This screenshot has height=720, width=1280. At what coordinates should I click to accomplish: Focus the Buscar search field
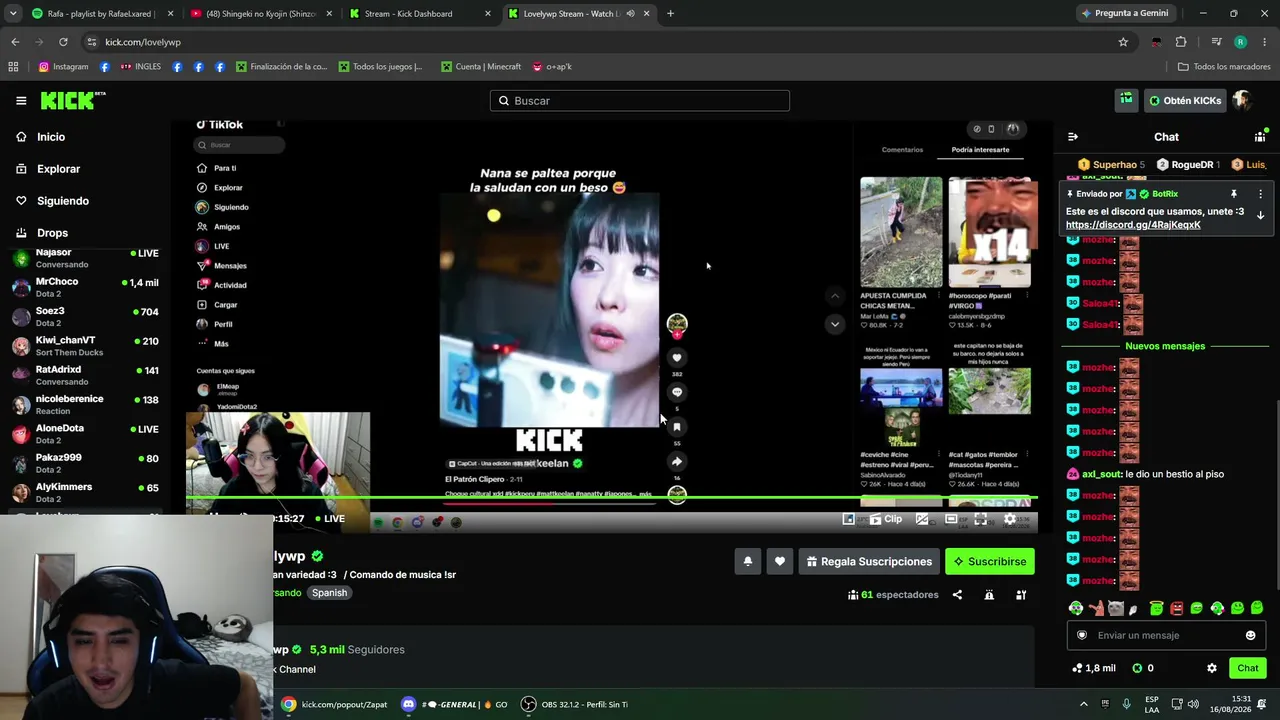(x=640, y=100)
